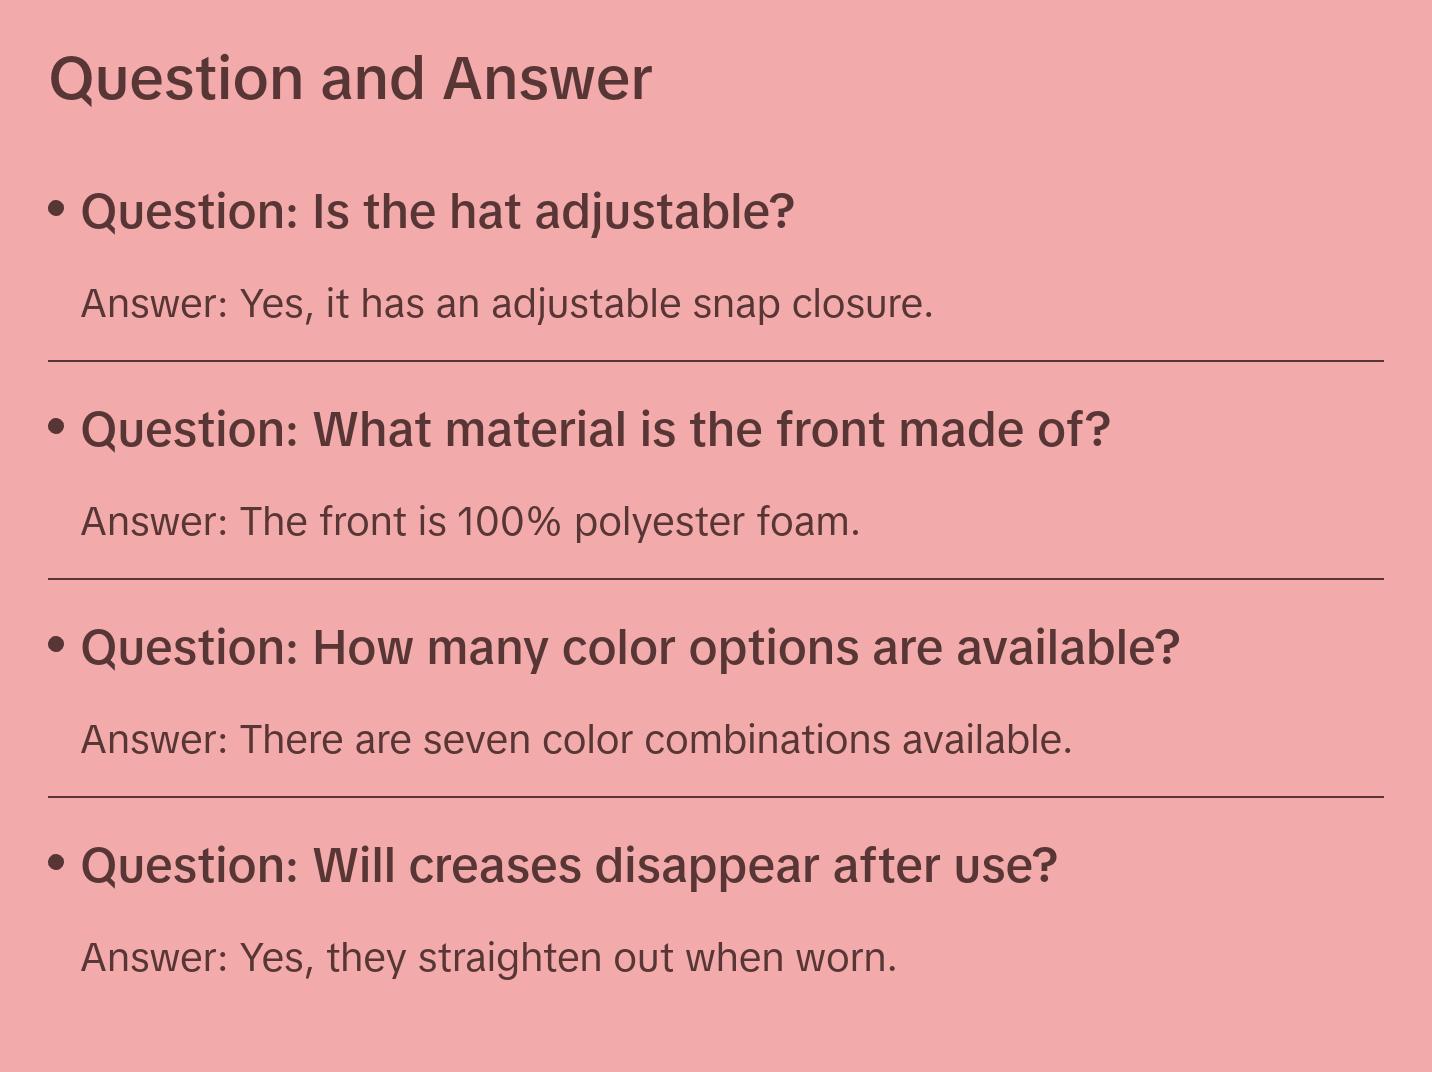Click the "Question and Answer" heading

tap(350, 78)
